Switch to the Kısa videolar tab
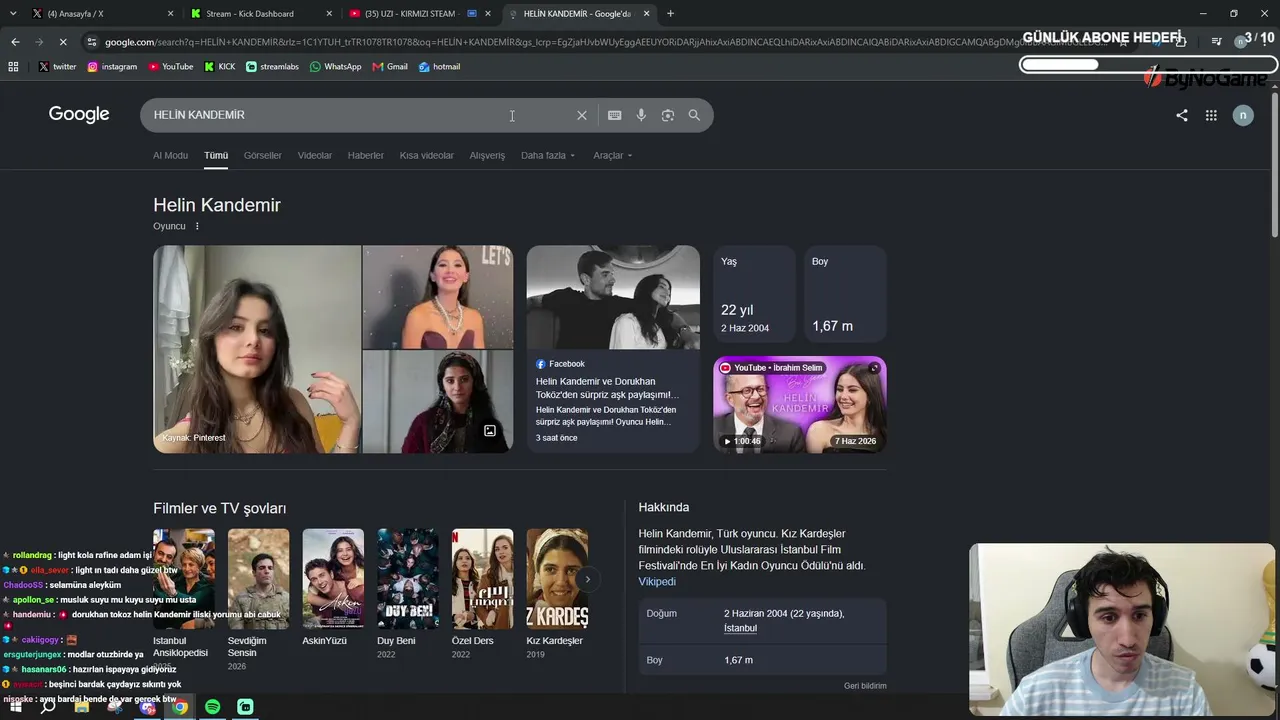This screenshot has height=720, width=1280. 427,156
